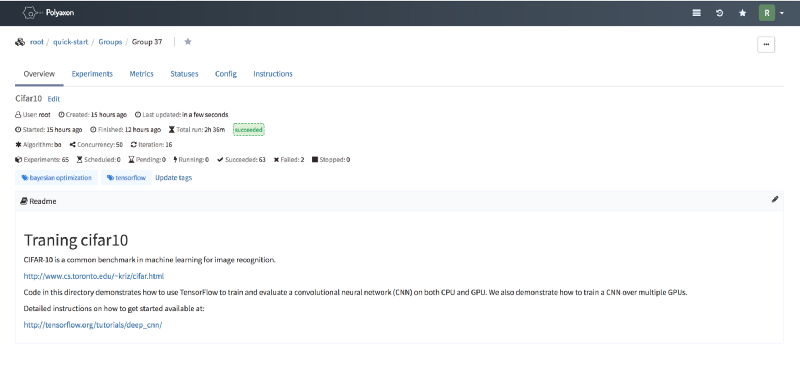Click the green succeeded status badge
The height and width of the screenshot is (366, 800).
coord(249,130)
